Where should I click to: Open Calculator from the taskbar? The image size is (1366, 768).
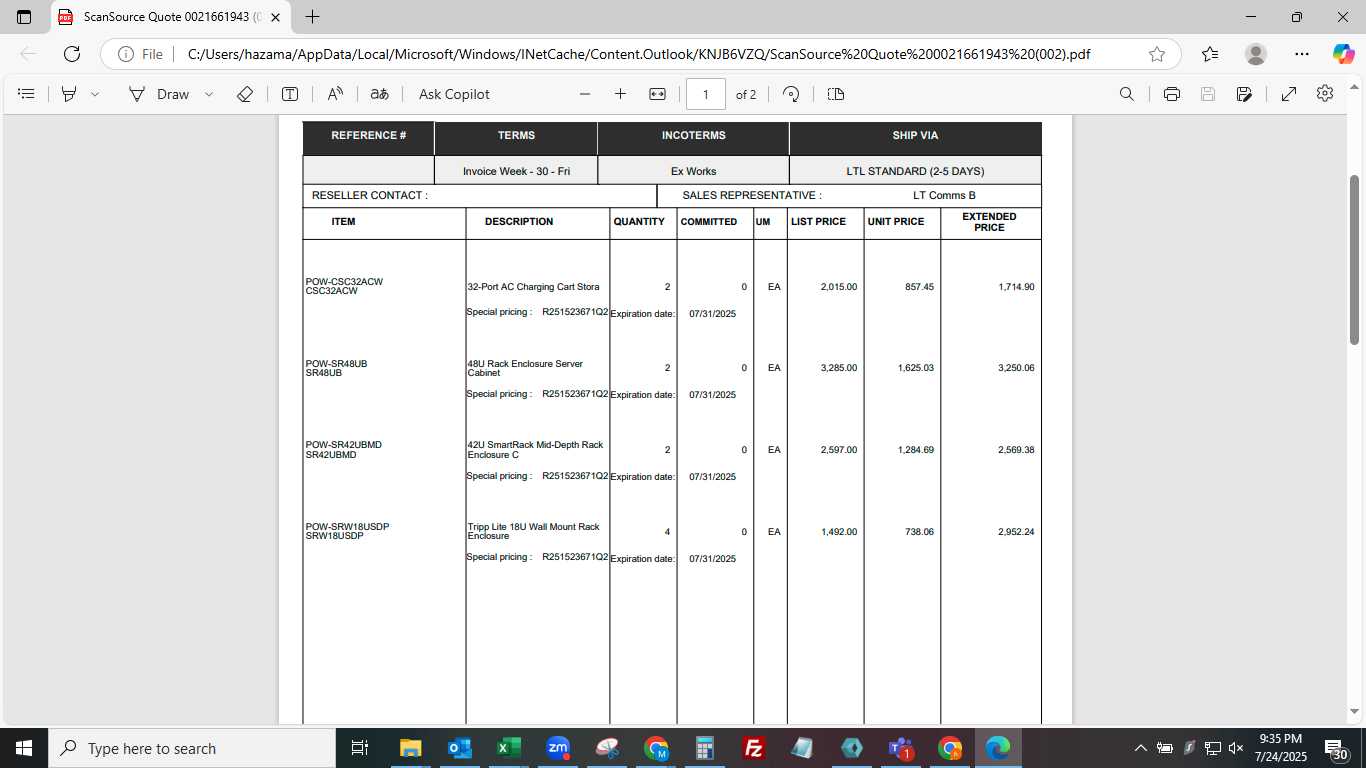click(x=705, y=748)
